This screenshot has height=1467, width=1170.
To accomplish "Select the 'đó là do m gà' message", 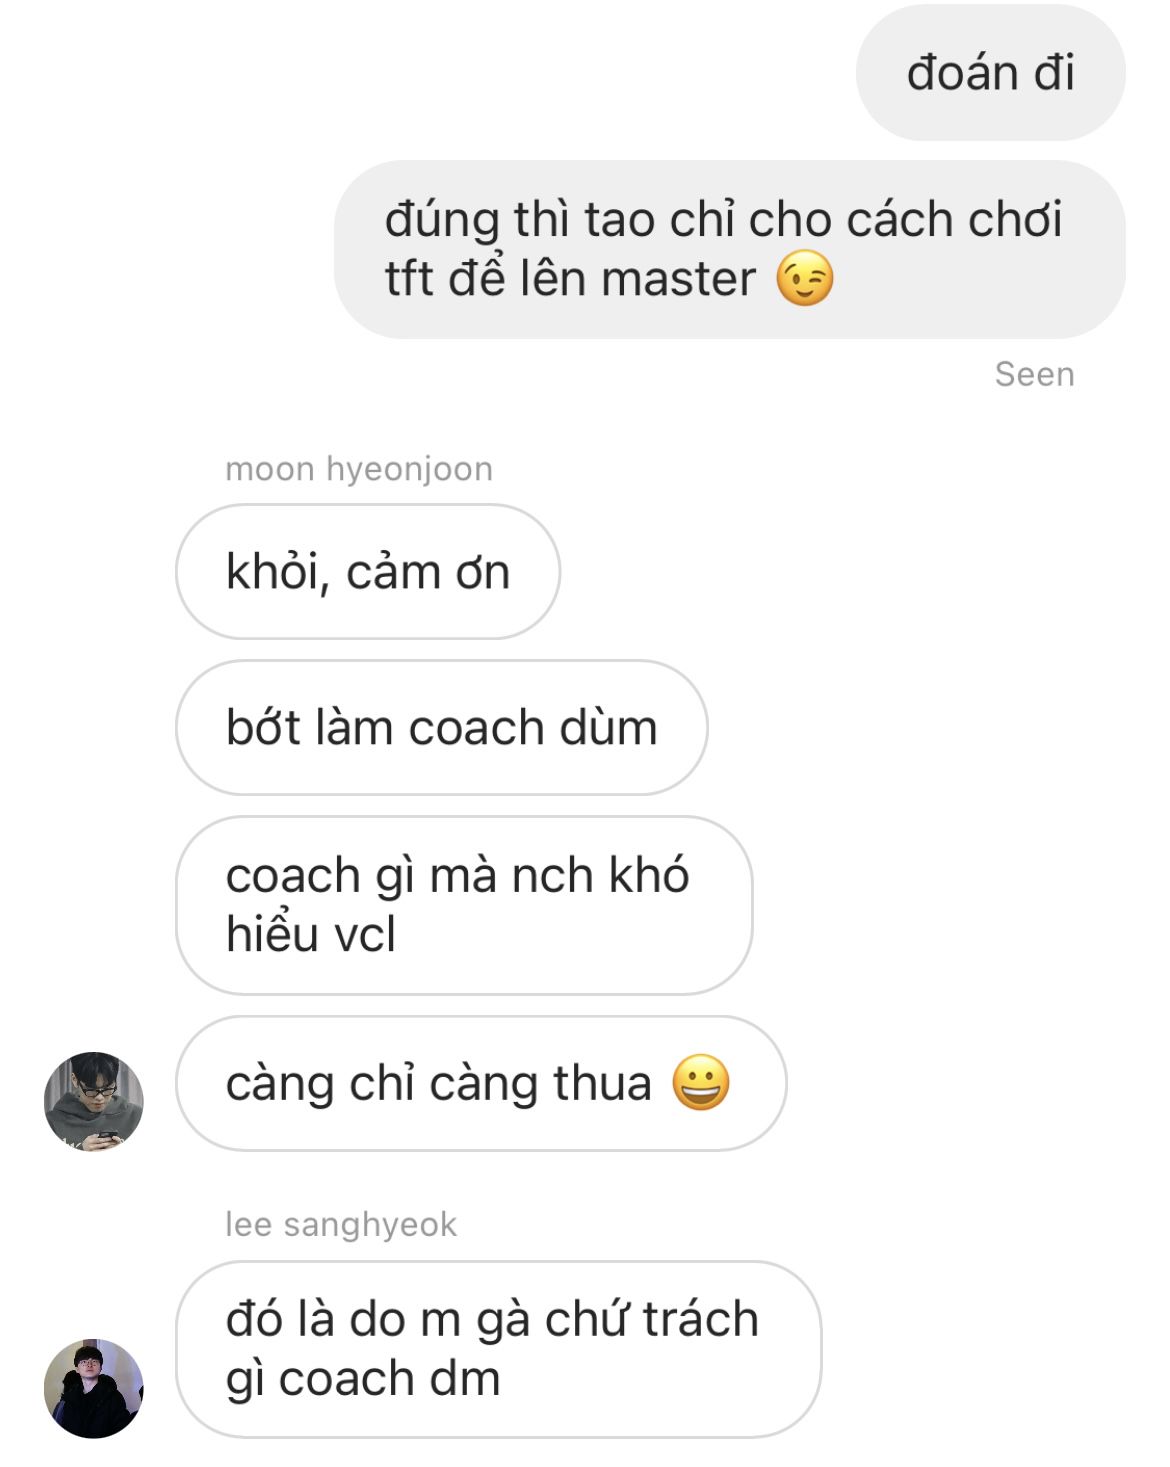I will click(498, 1349).
